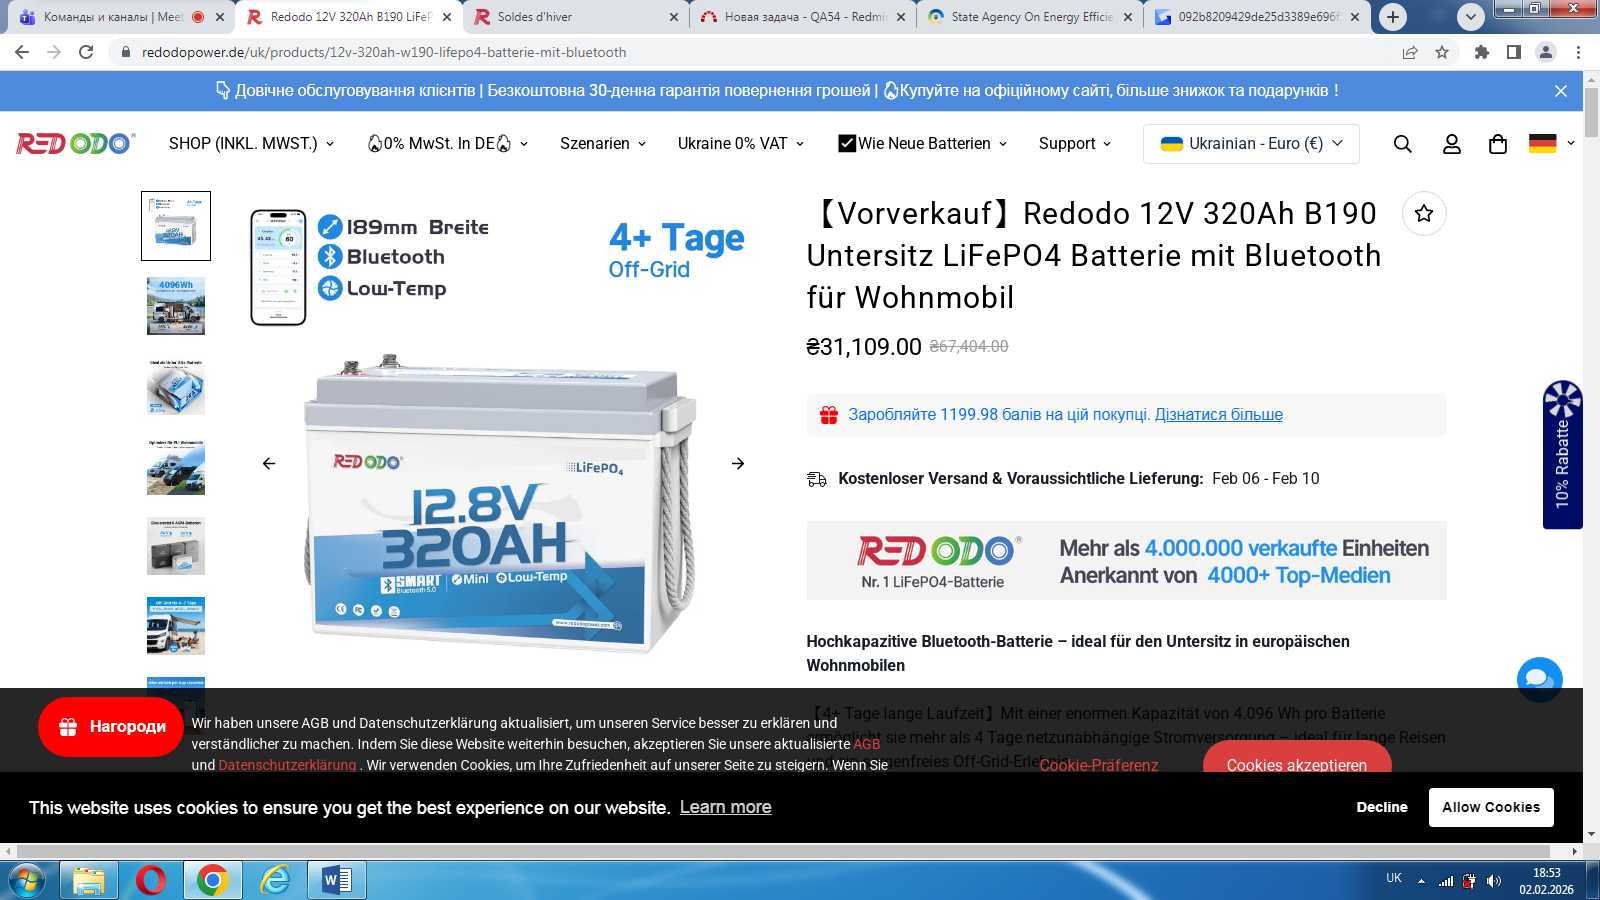The height and width of the screenshot is (900, 1600).
Task: Click the UK keyboard language indicator
Action: click(1394, 878)
